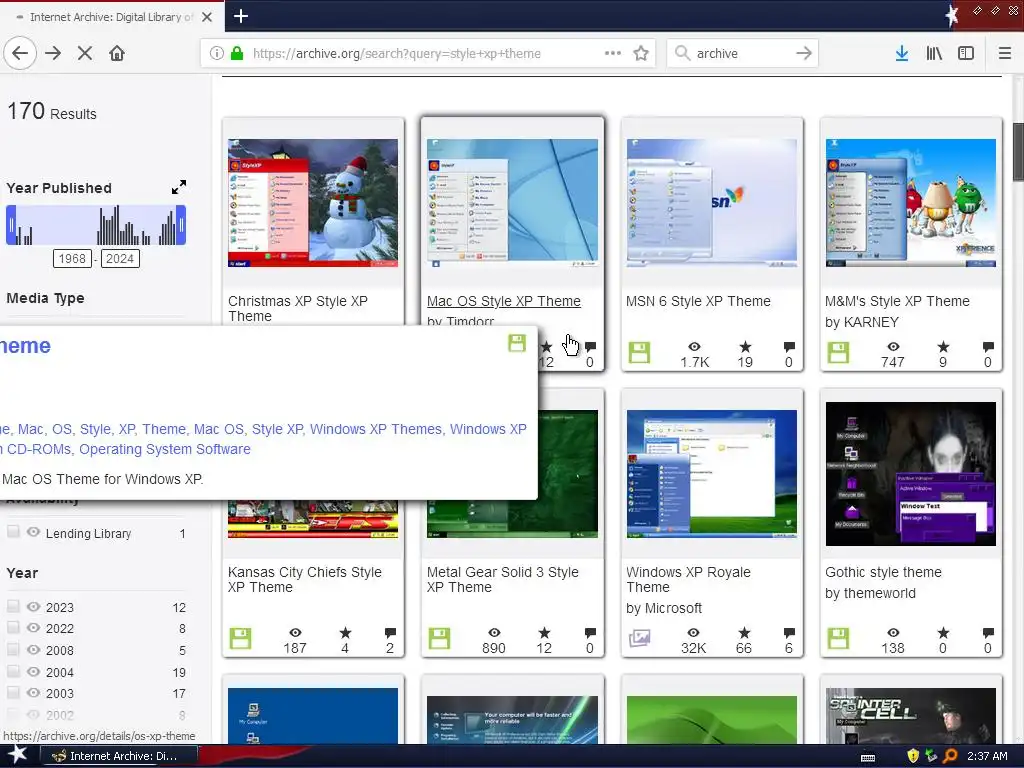Open Christmas XP Style XP Theme thumbnail
1024x768 pixels.
pos(313,202)
